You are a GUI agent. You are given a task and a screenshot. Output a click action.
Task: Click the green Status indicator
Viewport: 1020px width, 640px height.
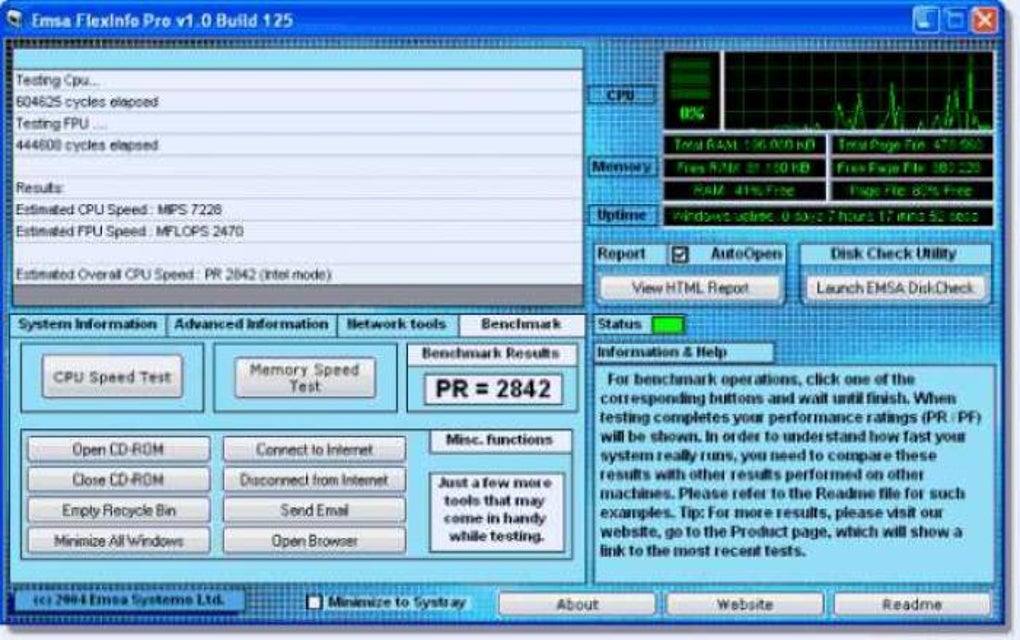(667, 325)
